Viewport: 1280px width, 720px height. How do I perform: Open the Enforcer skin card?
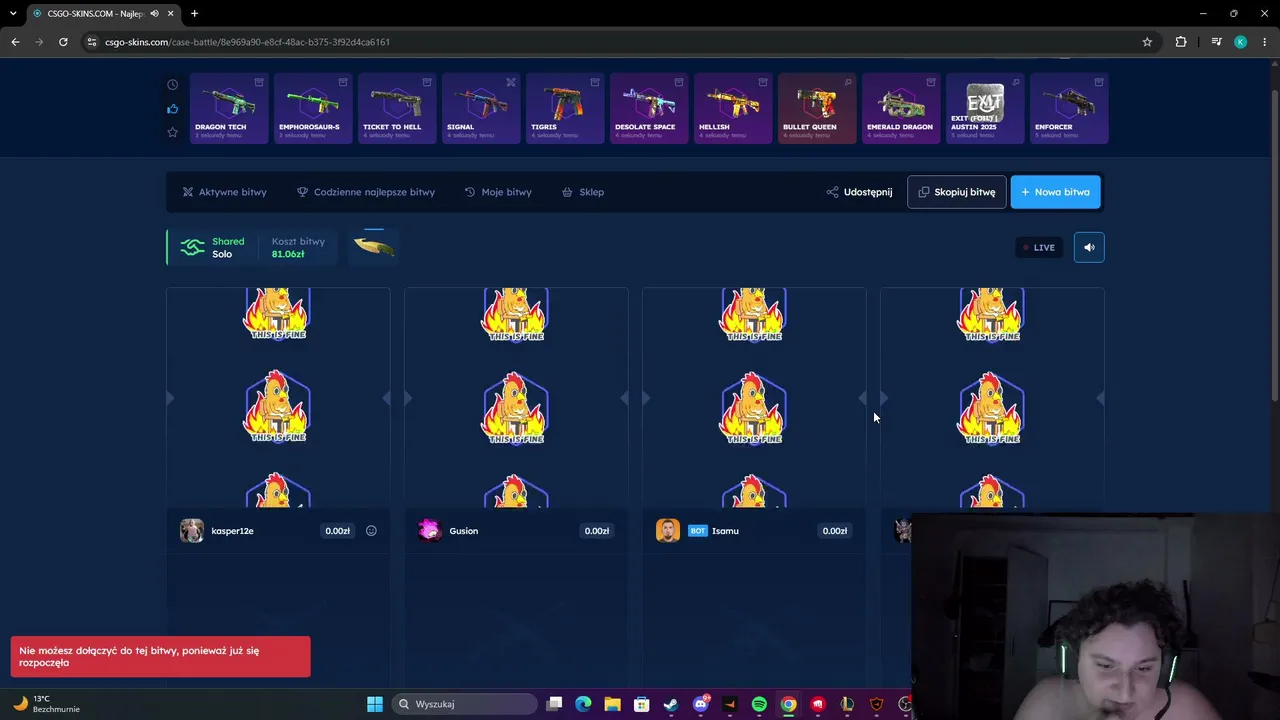click(1069, 108)
